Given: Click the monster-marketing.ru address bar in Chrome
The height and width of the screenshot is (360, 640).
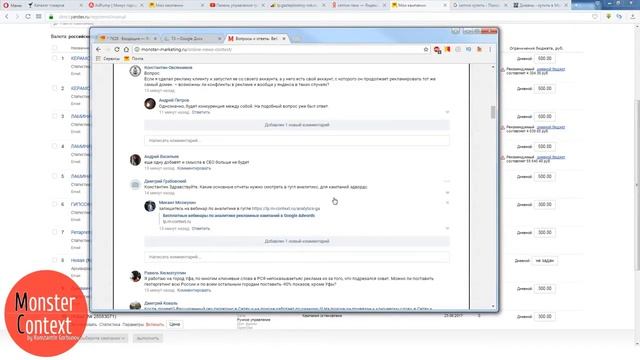Looking at the screenshot, I should click(278, 49).
